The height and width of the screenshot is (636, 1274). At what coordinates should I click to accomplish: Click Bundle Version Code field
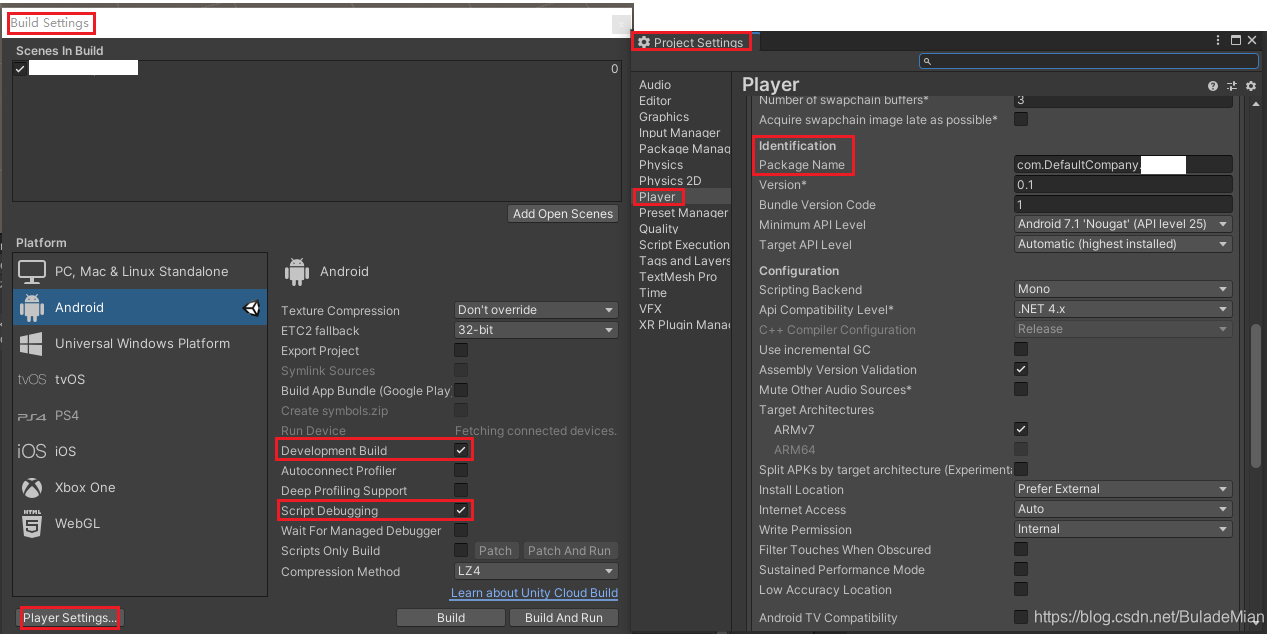1123,204
